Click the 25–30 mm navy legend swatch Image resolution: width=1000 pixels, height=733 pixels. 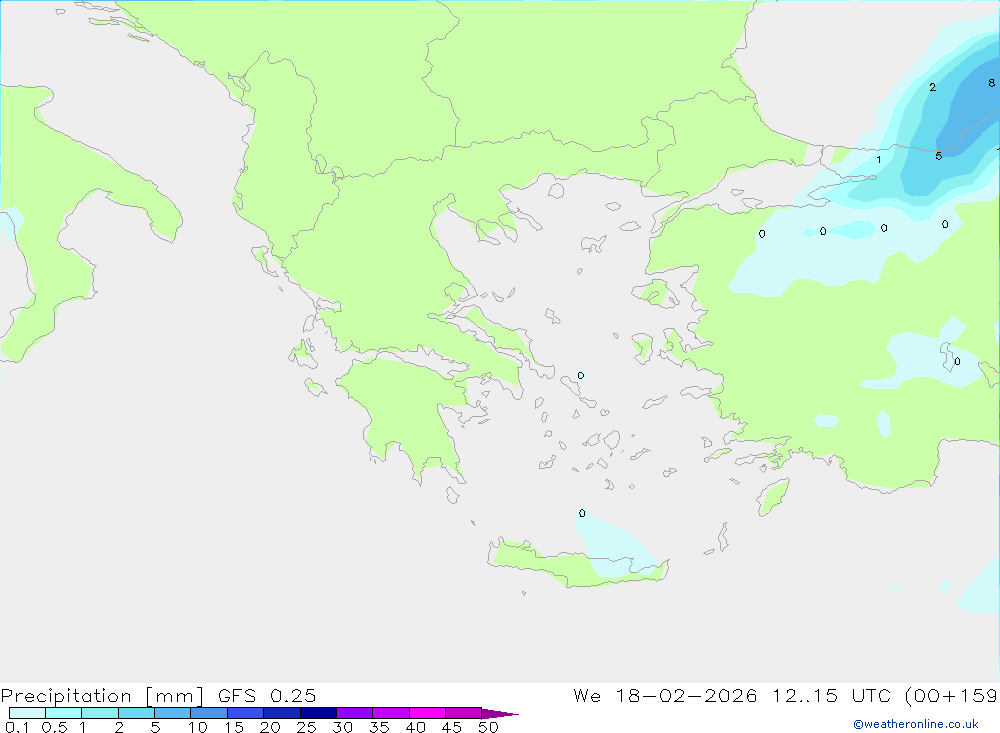pyautogui.click(x=318, y=713)
